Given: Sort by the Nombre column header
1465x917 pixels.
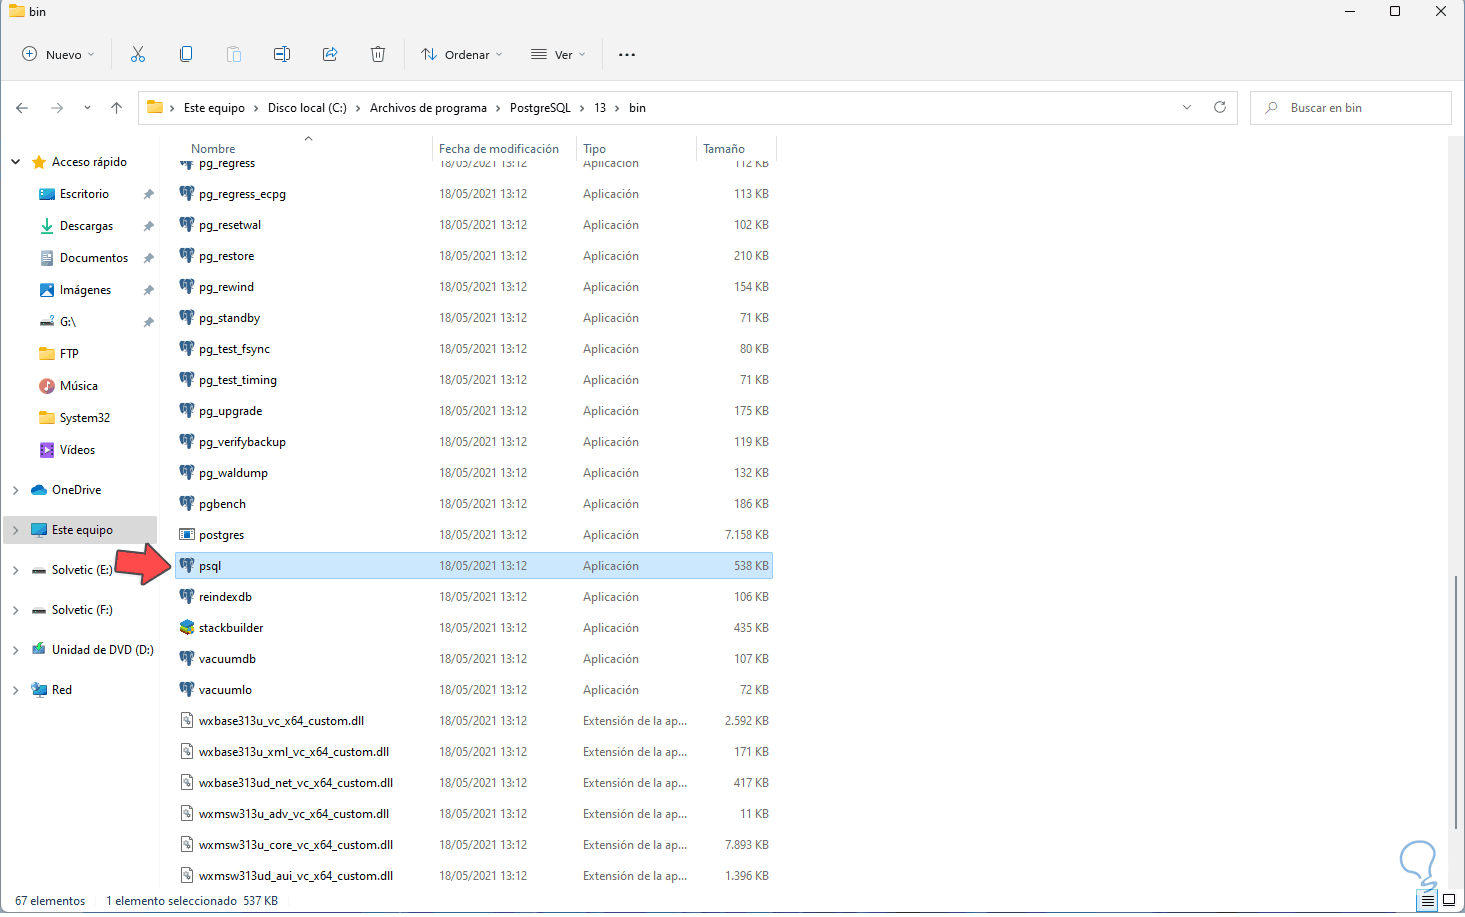Looking at the screenshot, I should click(213, 149).
